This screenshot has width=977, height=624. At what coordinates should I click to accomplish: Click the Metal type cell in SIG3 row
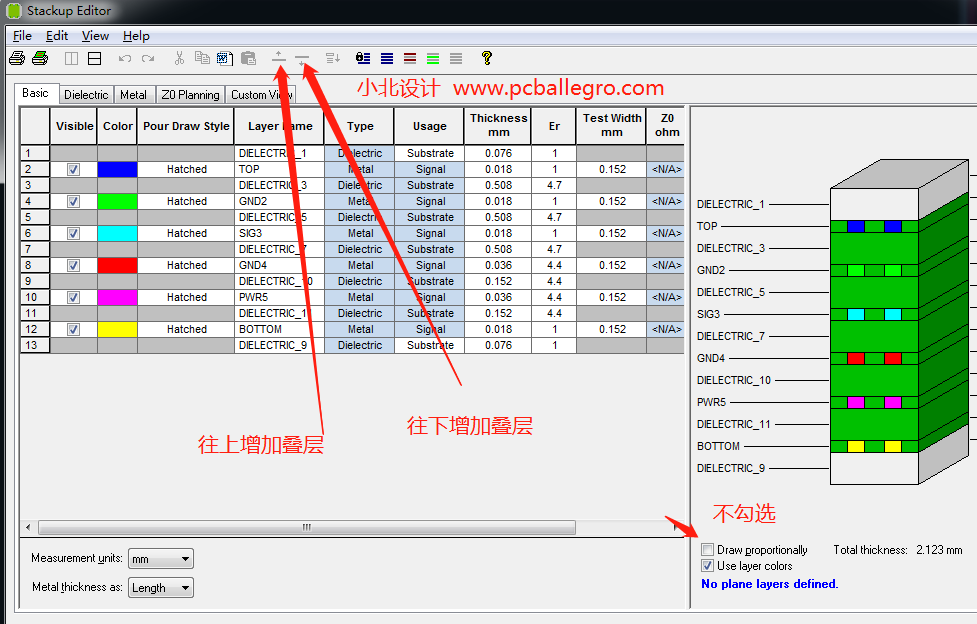point(360,233)
